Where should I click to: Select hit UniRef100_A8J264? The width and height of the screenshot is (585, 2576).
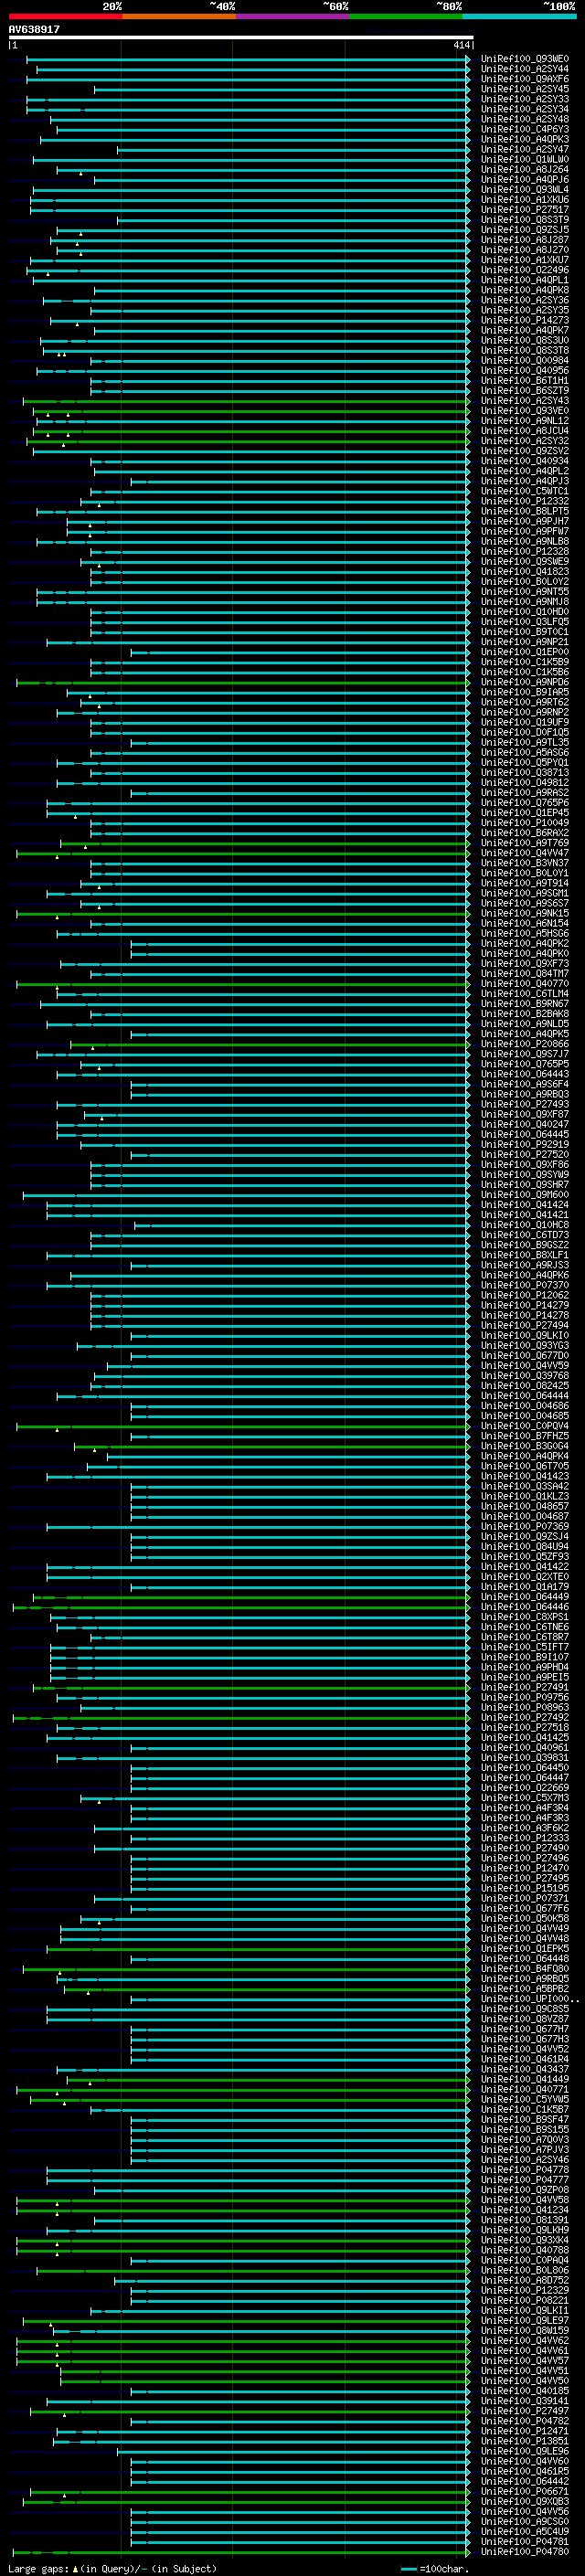[524, 169]
